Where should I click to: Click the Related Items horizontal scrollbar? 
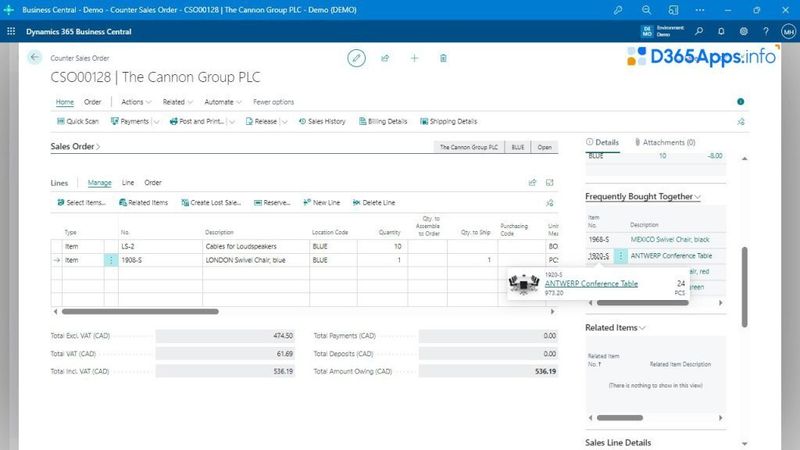point(620,418)
